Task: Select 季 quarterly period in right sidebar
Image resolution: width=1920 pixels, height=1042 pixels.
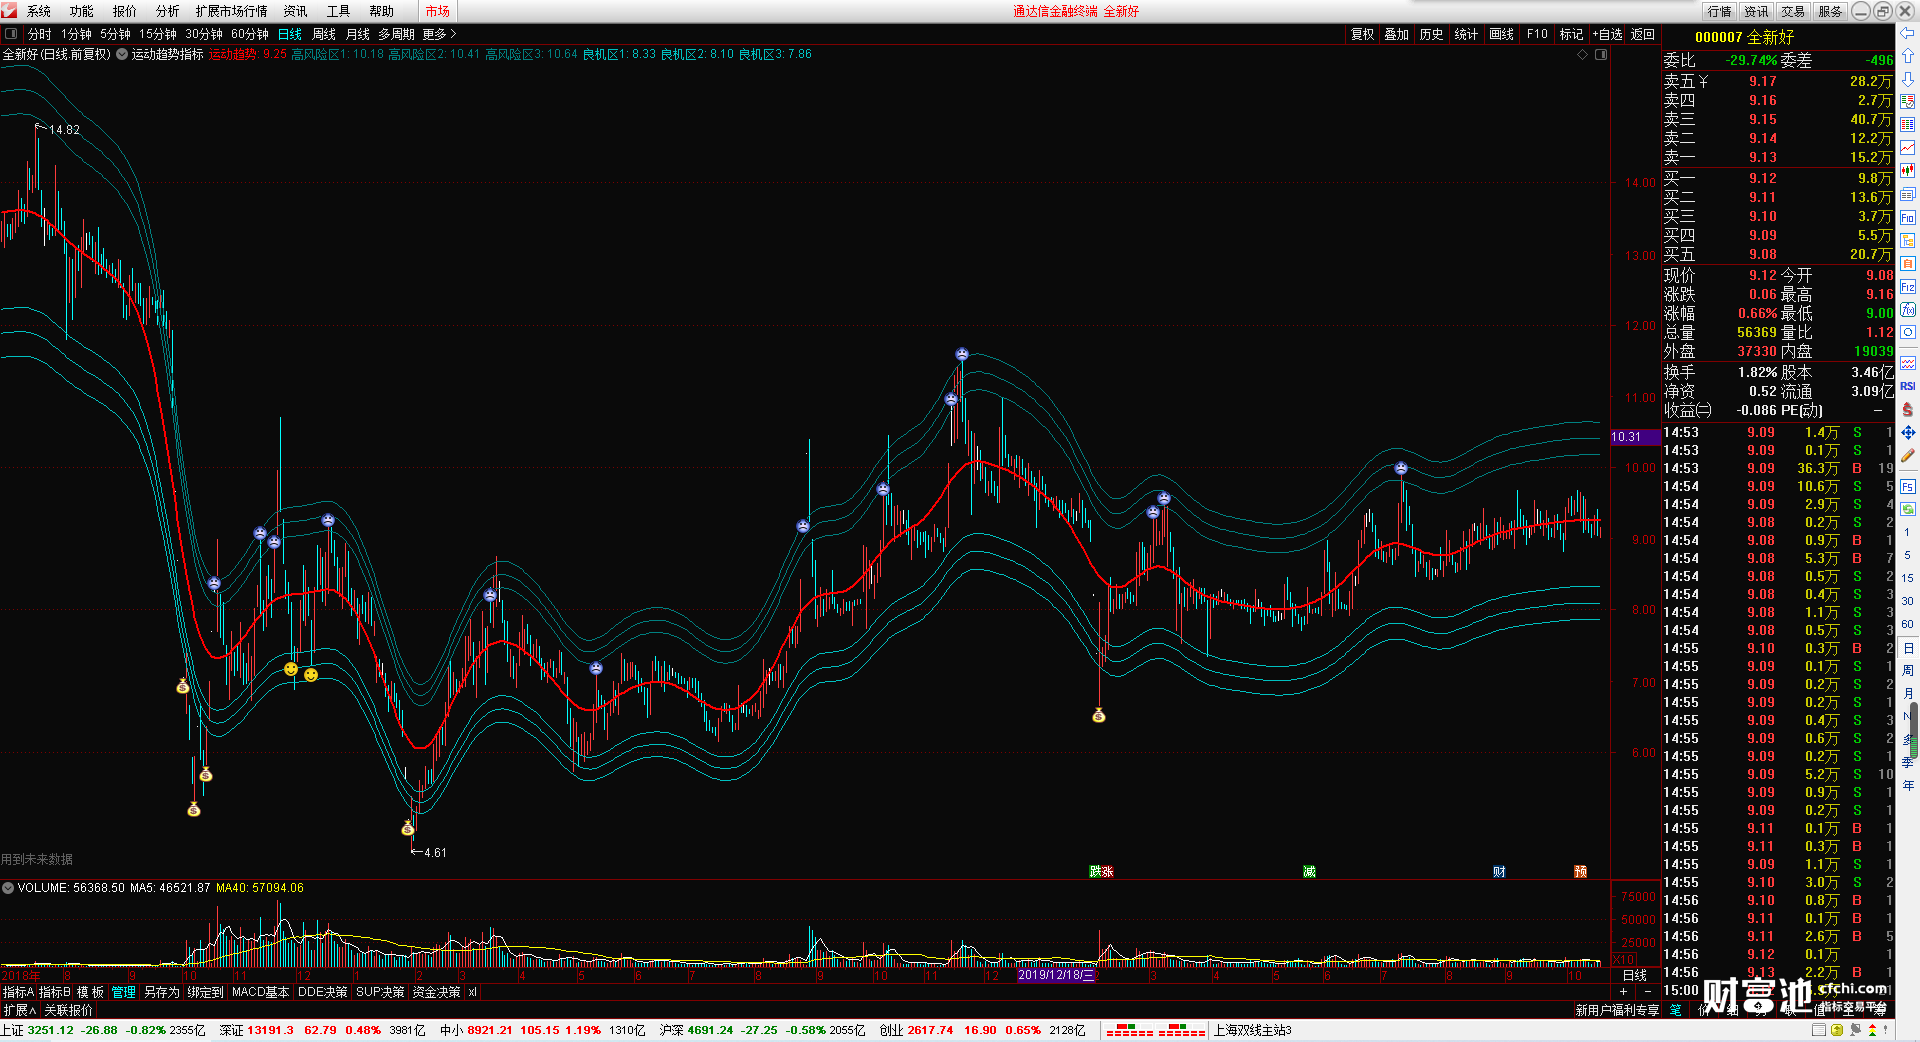Action: point(1908,762)
